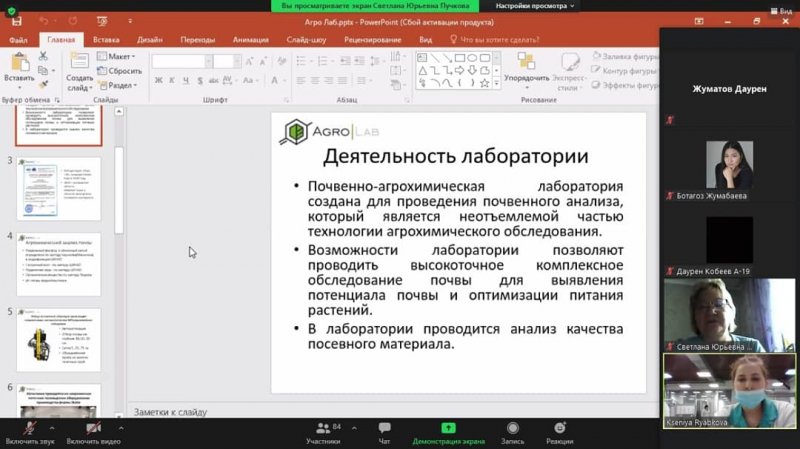Image resolution: width=800 pixels, height=449 pixels.
Task: Click decrease indent level icon
Action: [345, 61]
